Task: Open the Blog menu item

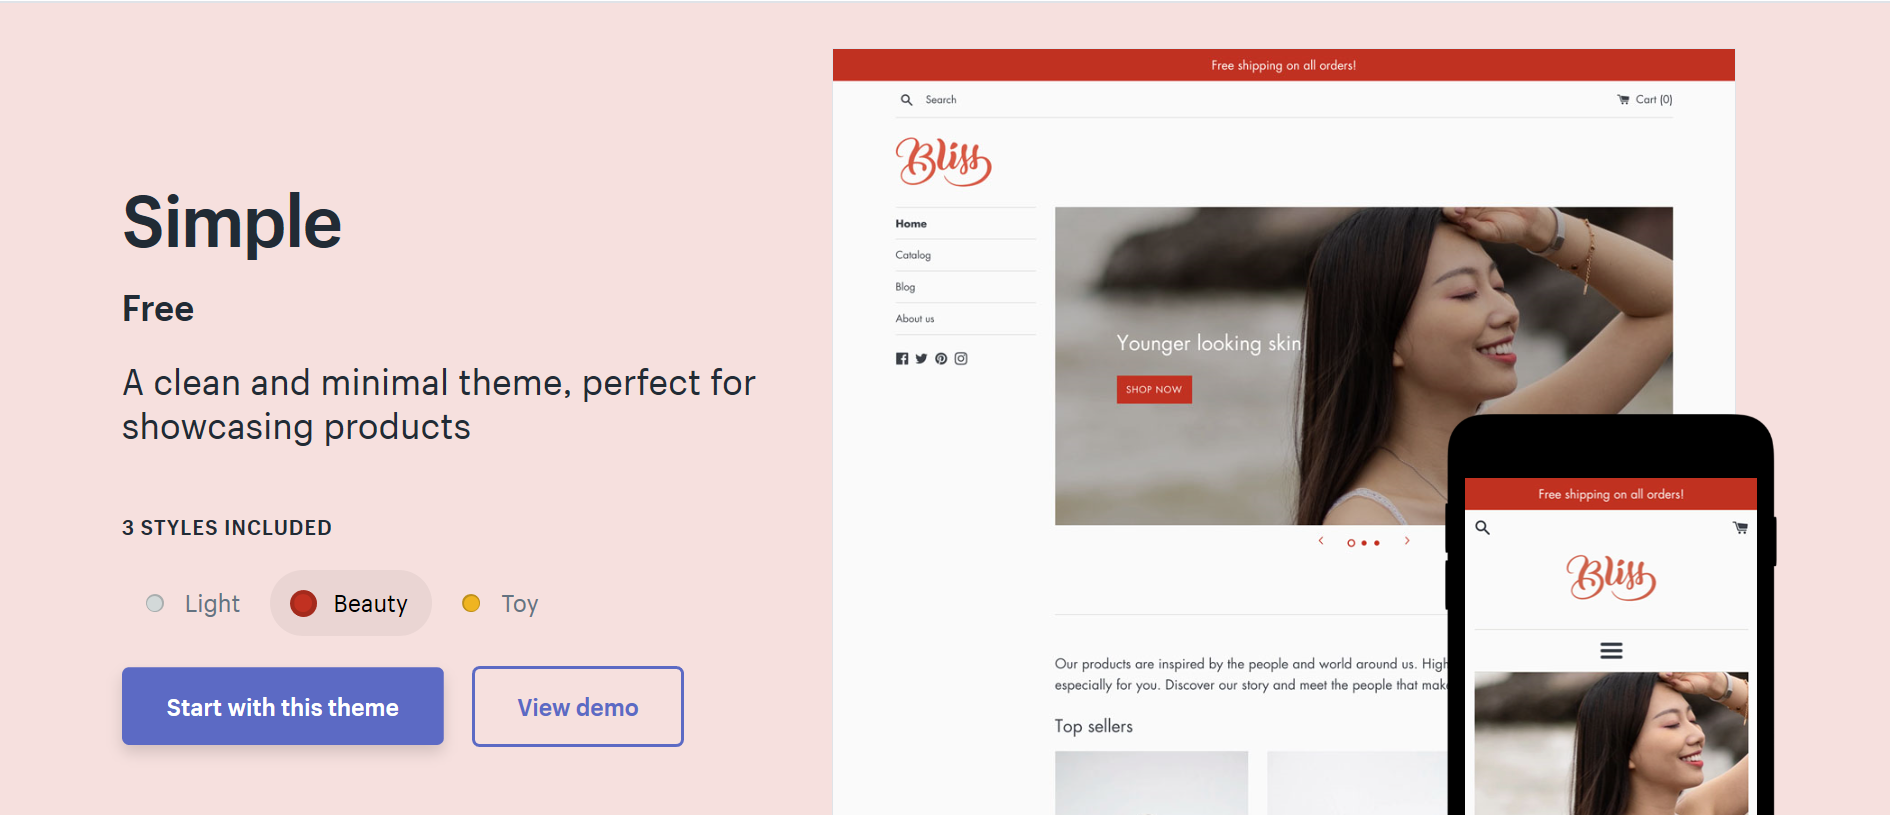Action: [x=905, y=287]
